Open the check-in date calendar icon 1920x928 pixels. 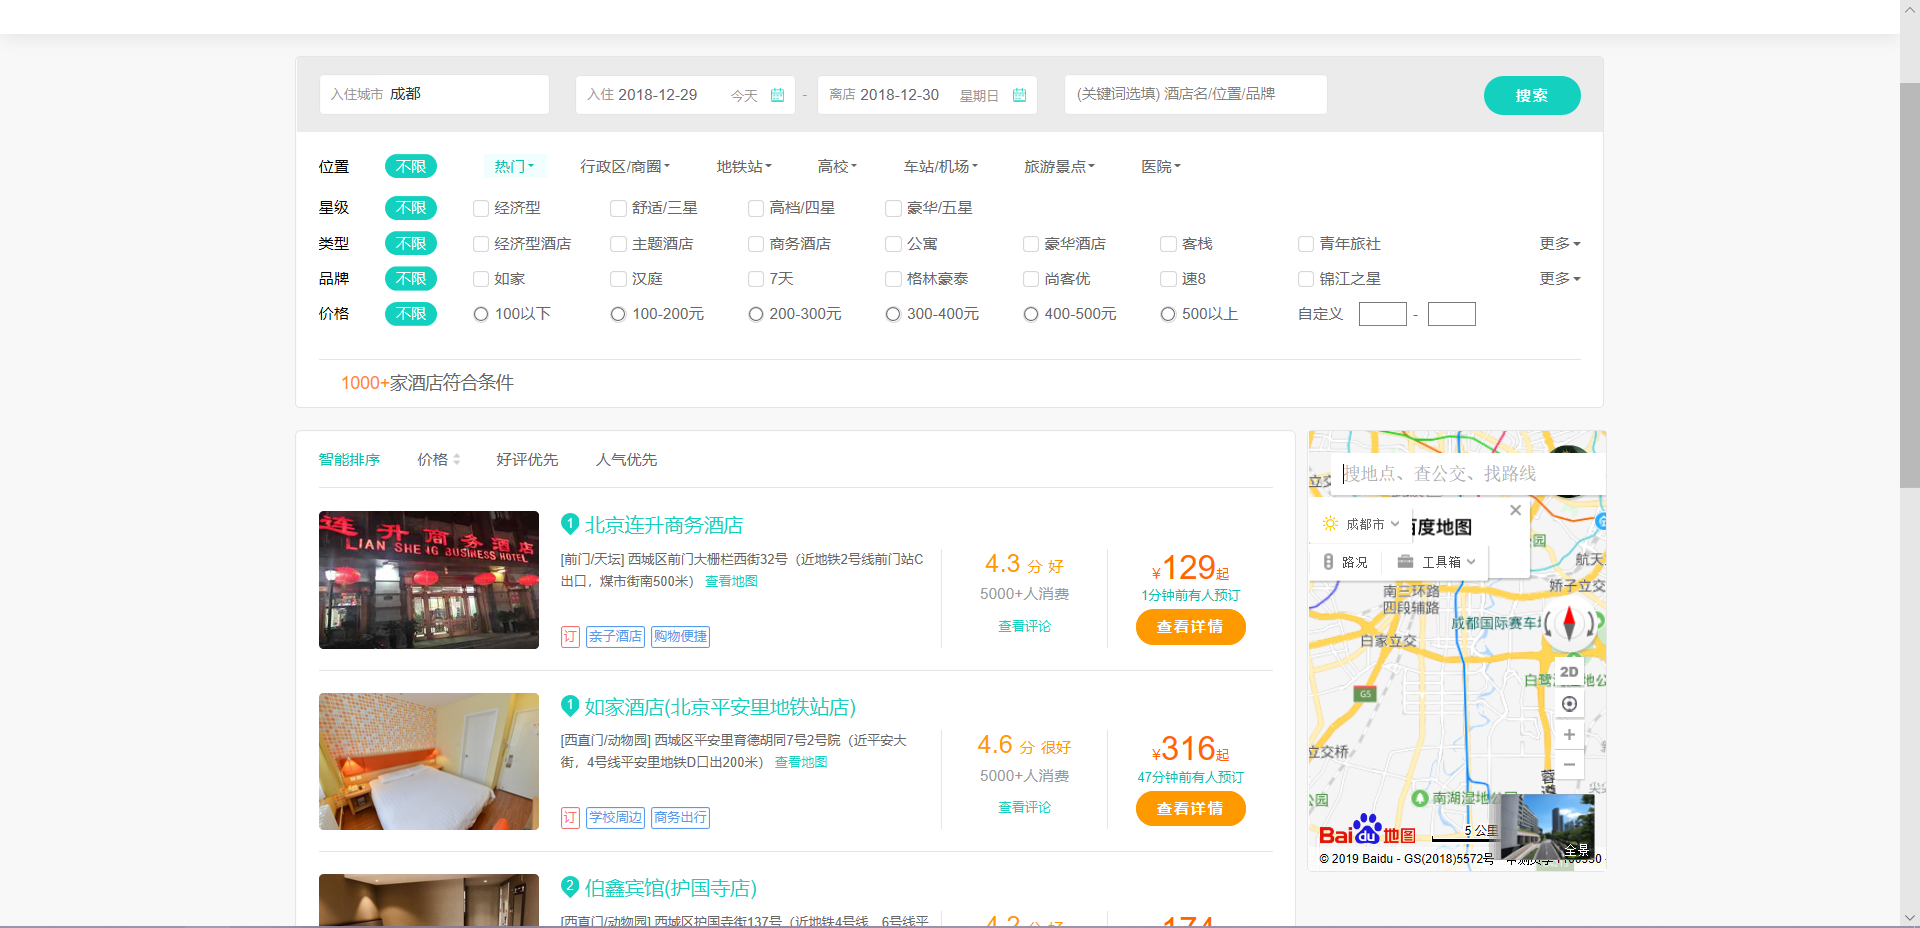pos(777,95)
